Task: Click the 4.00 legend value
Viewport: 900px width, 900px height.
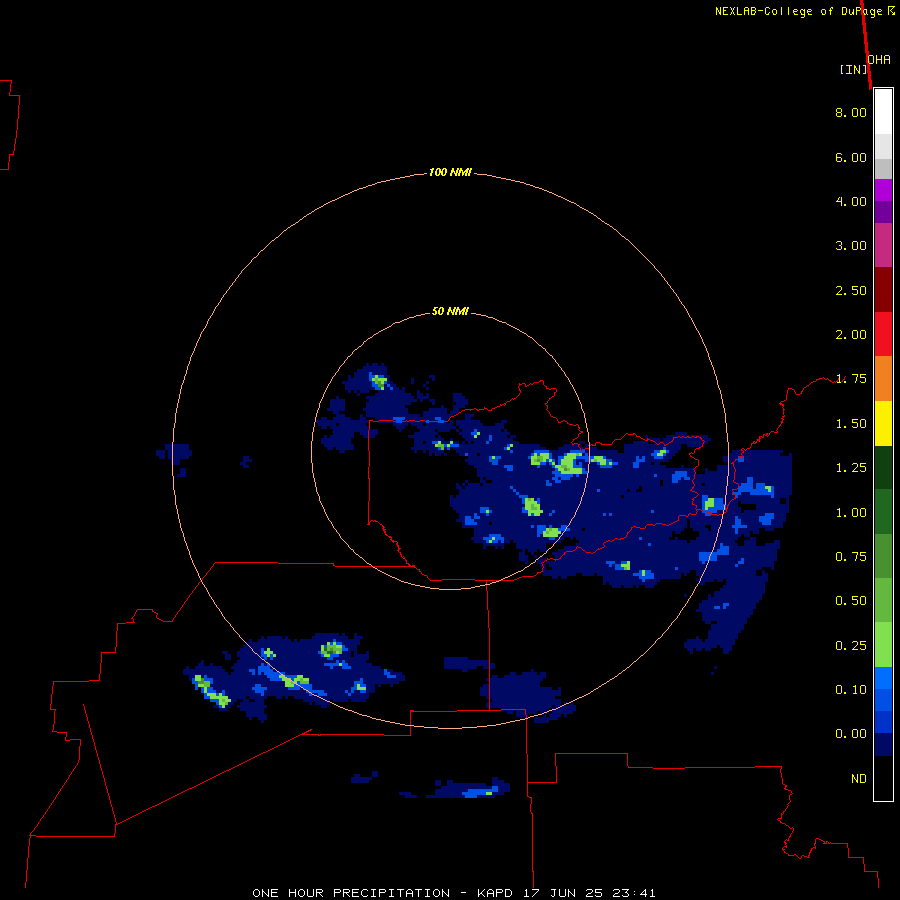Action: (851, 201)
